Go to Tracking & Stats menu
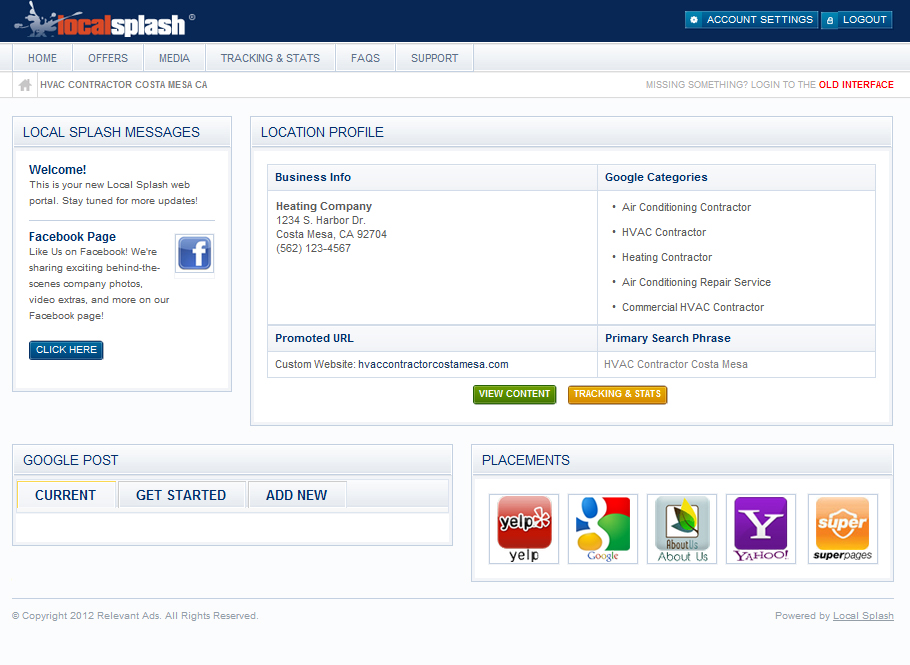Viewport: 910px width, 665px height. (270, 58)
